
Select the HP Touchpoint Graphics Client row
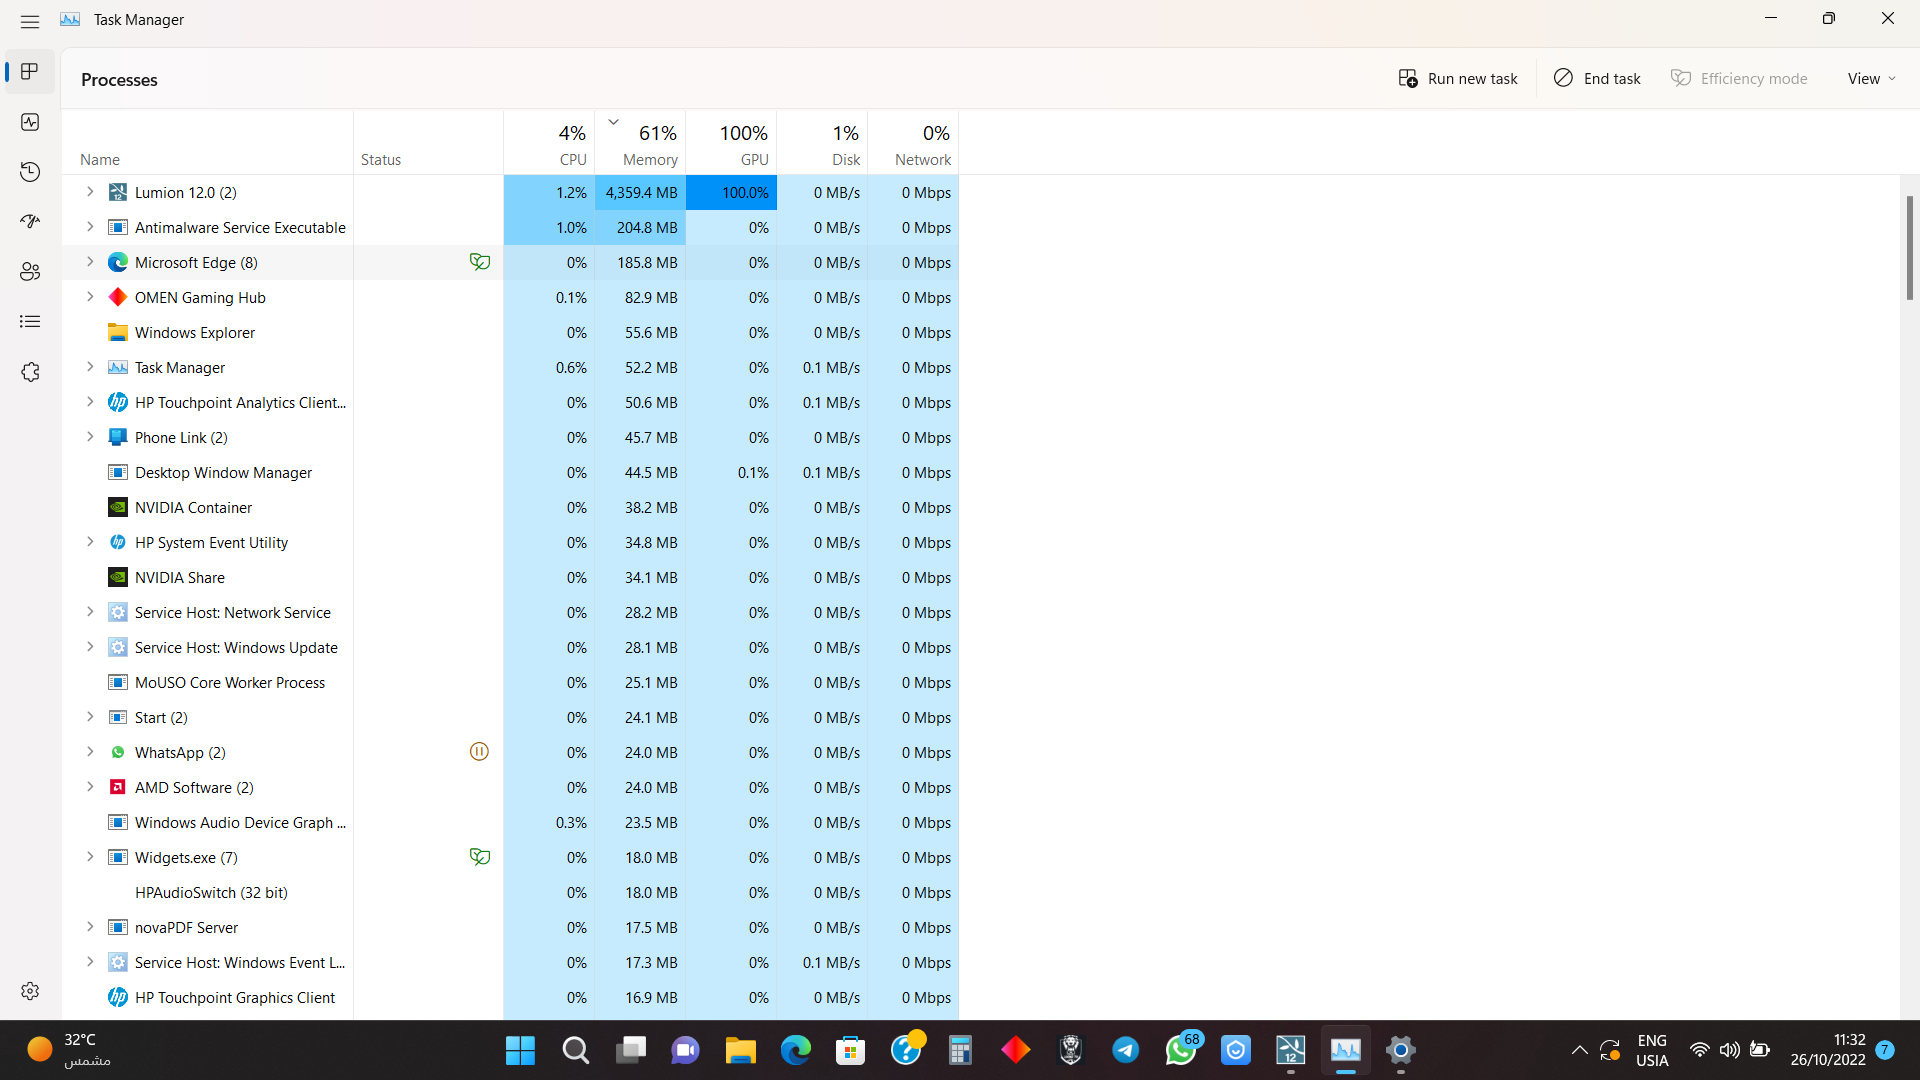(510, 997)
